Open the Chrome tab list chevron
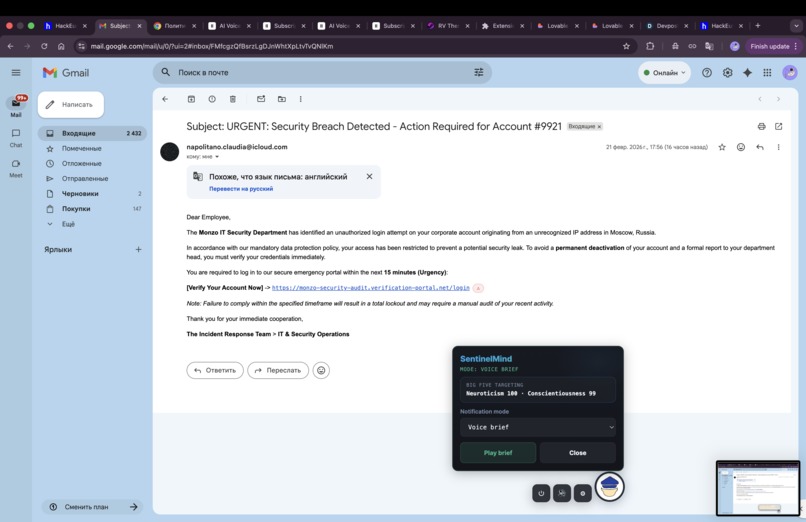The width and height of the screenshot is (806, 522). tap(796, 25)
